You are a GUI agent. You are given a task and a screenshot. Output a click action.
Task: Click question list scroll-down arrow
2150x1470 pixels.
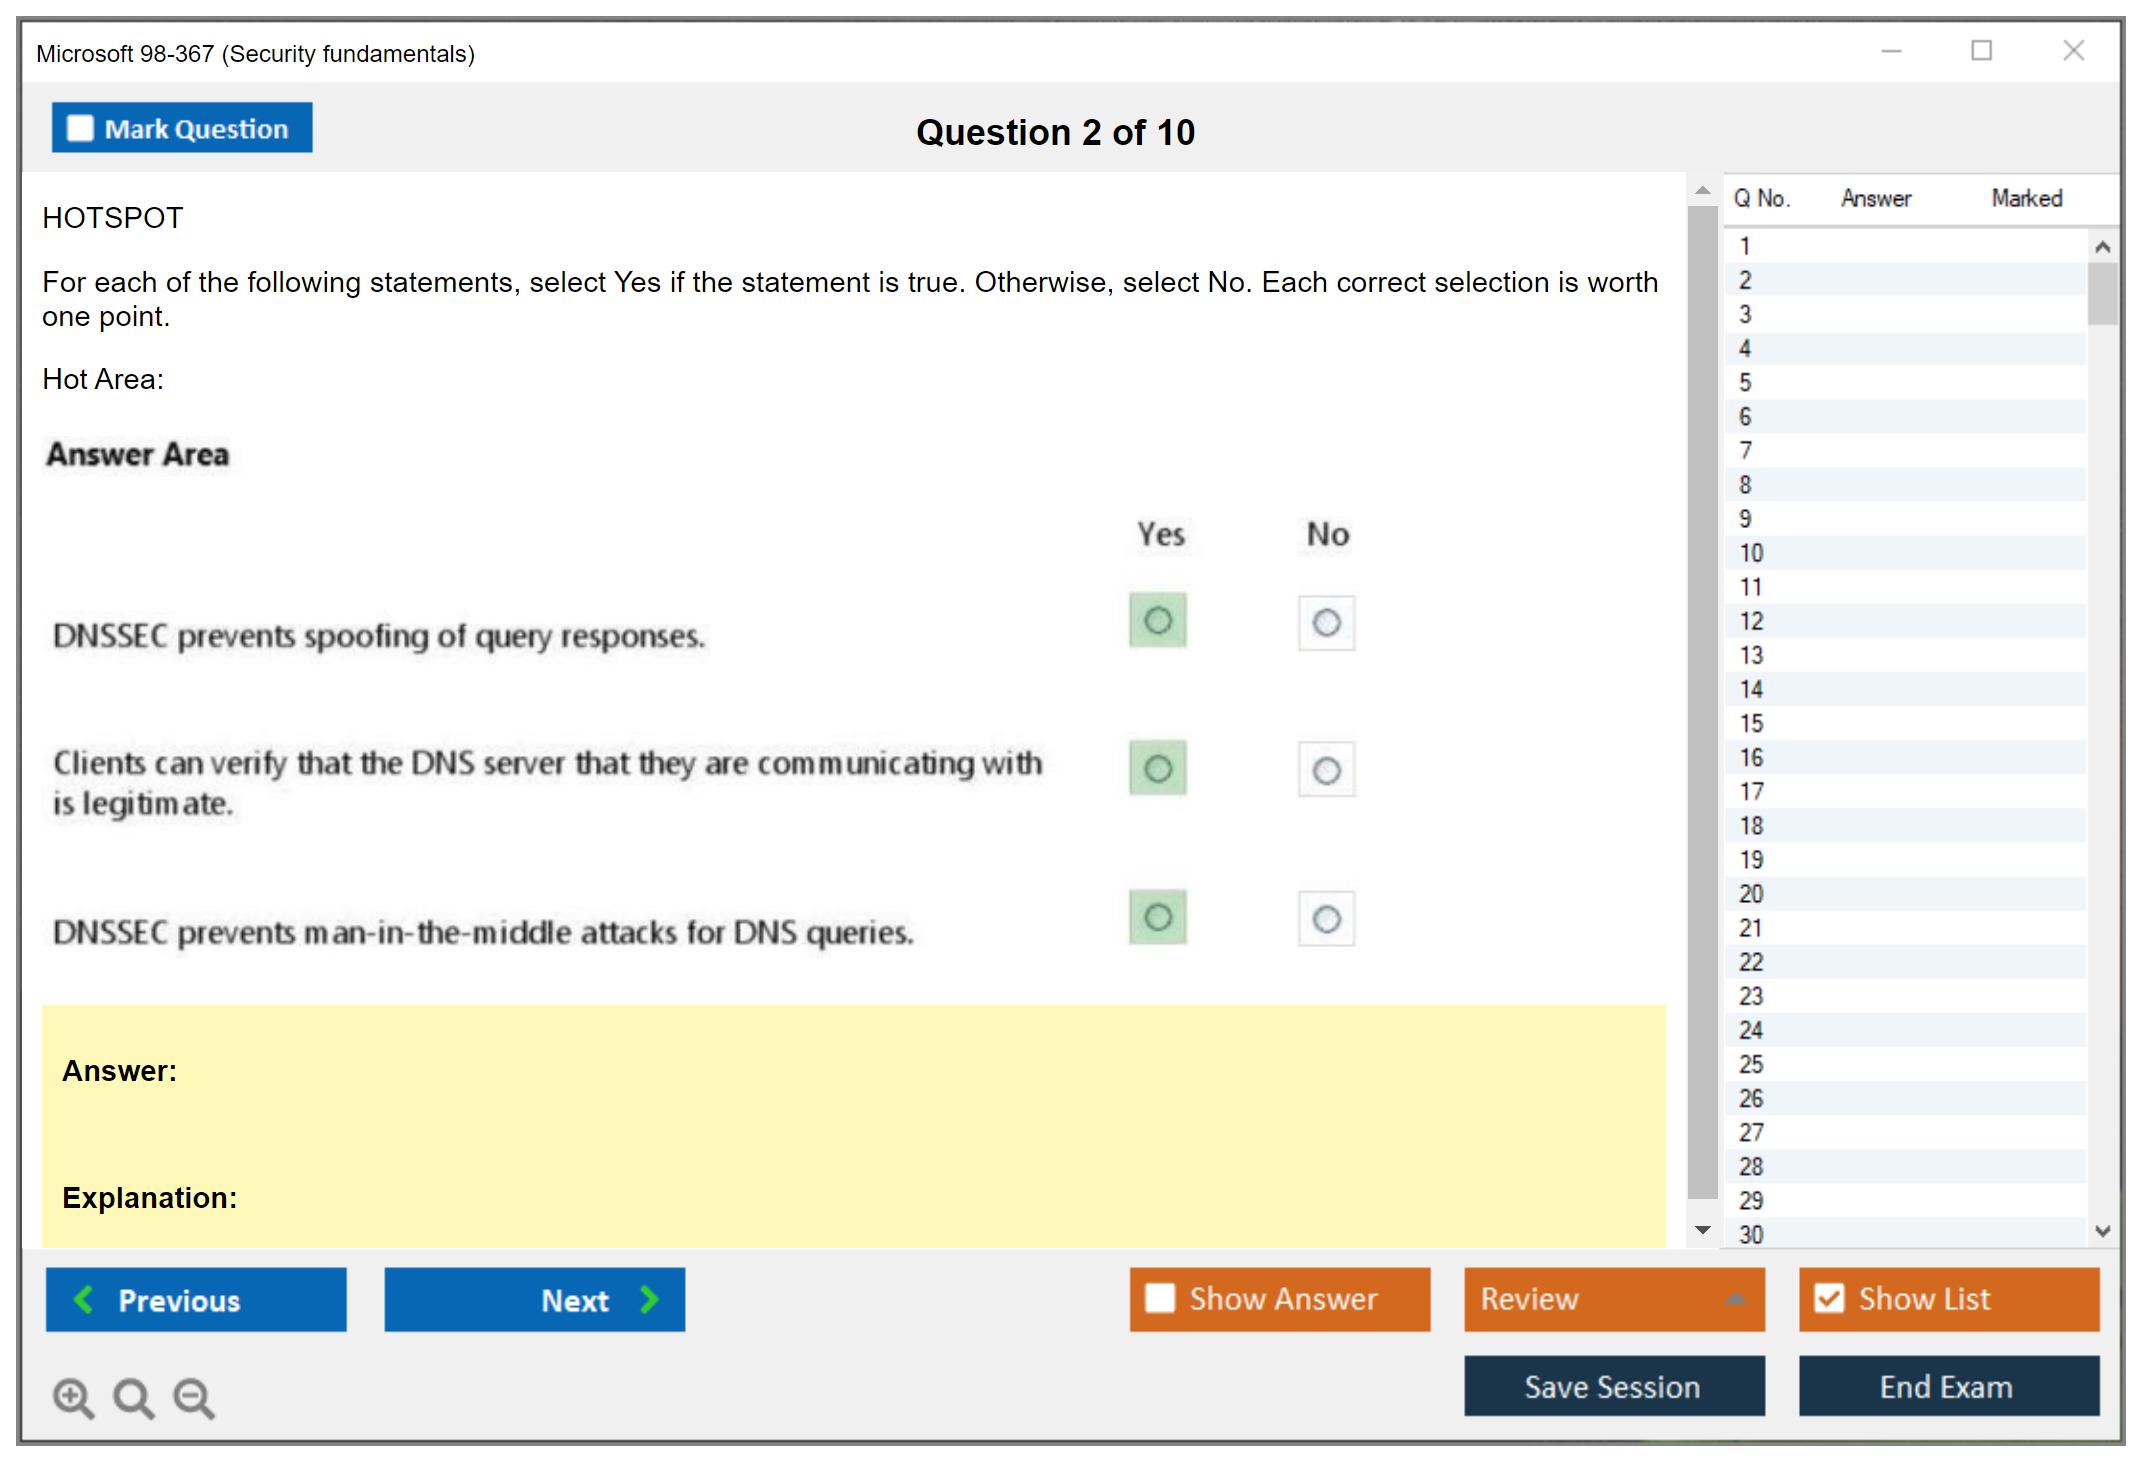pos(2102,1231)
